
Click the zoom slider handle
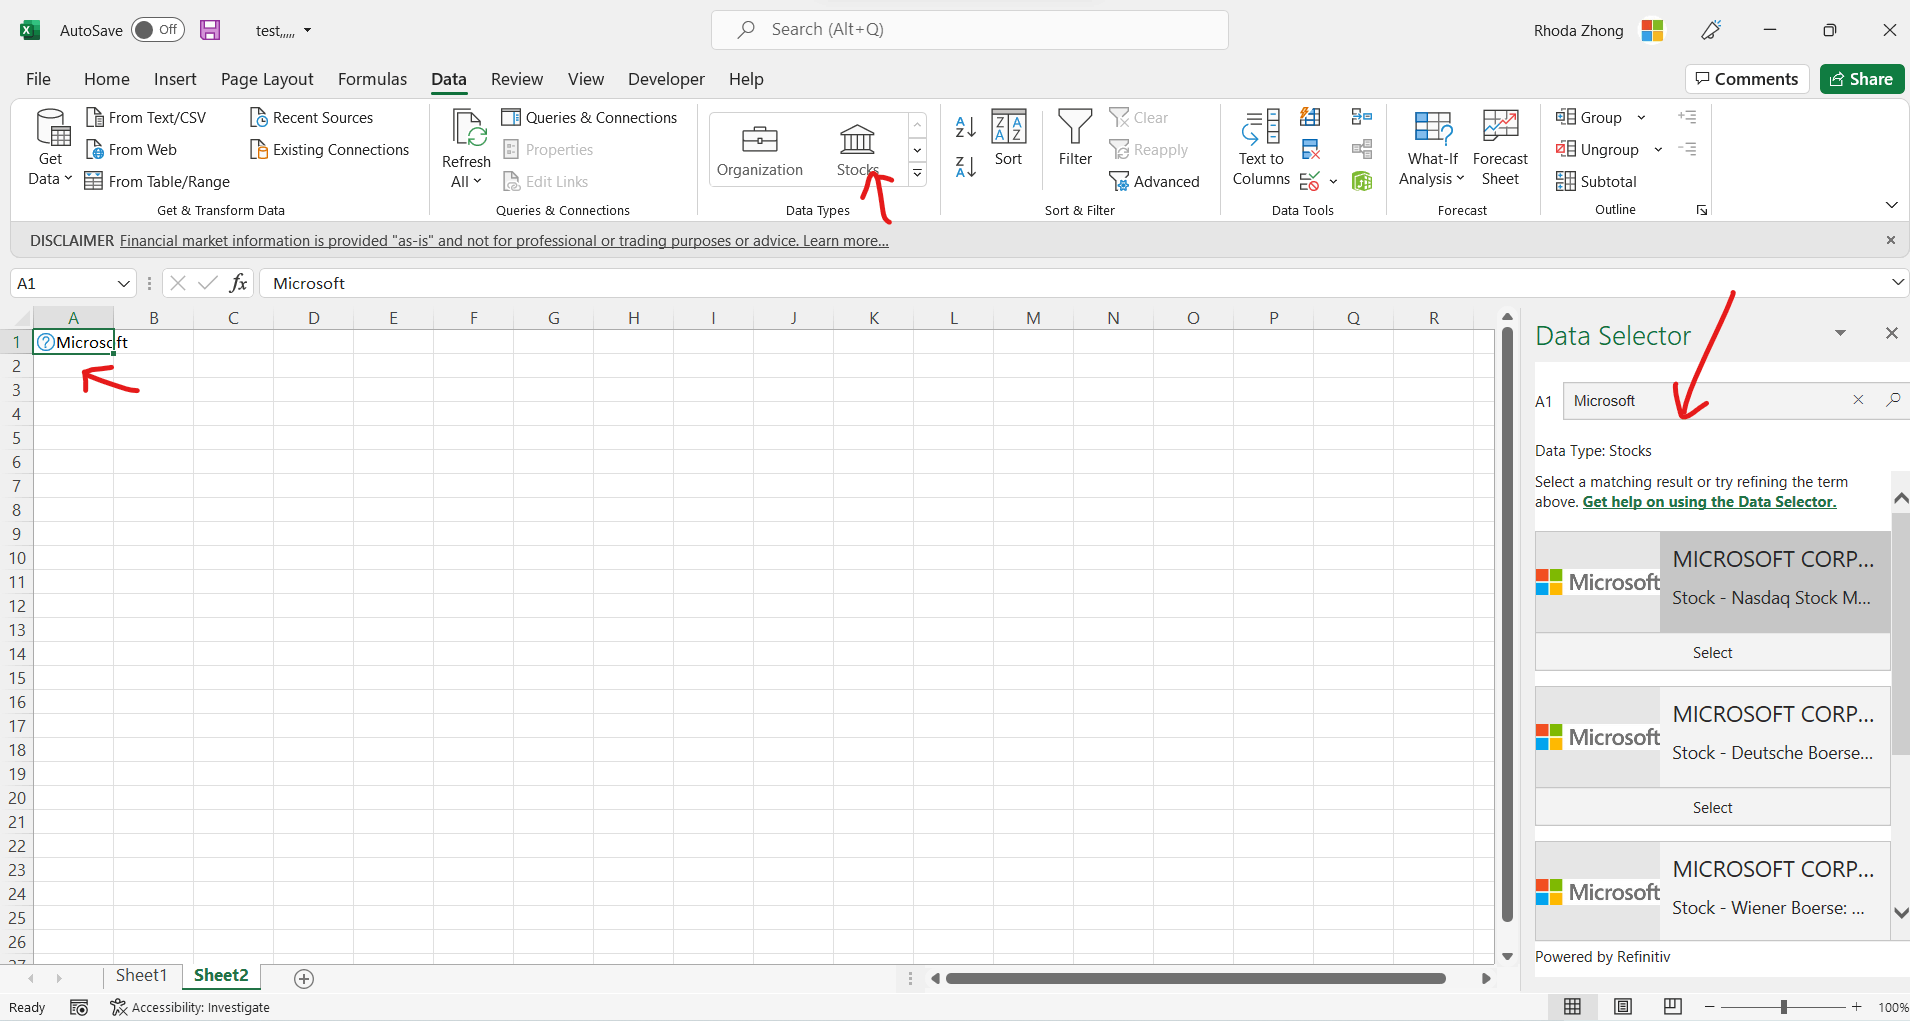point(1783,1007)
